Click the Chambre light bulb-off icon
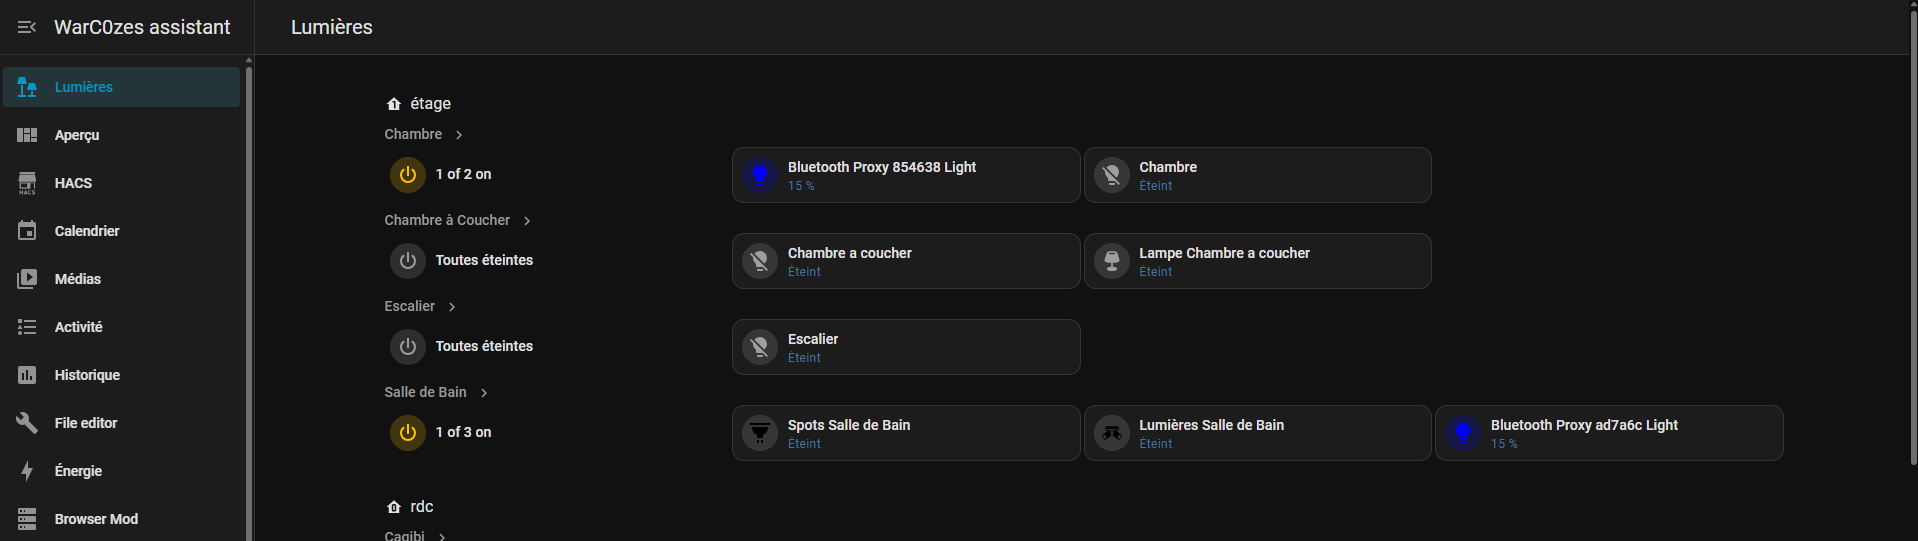Viewport: 1918px width, 541px height. 1111,175
